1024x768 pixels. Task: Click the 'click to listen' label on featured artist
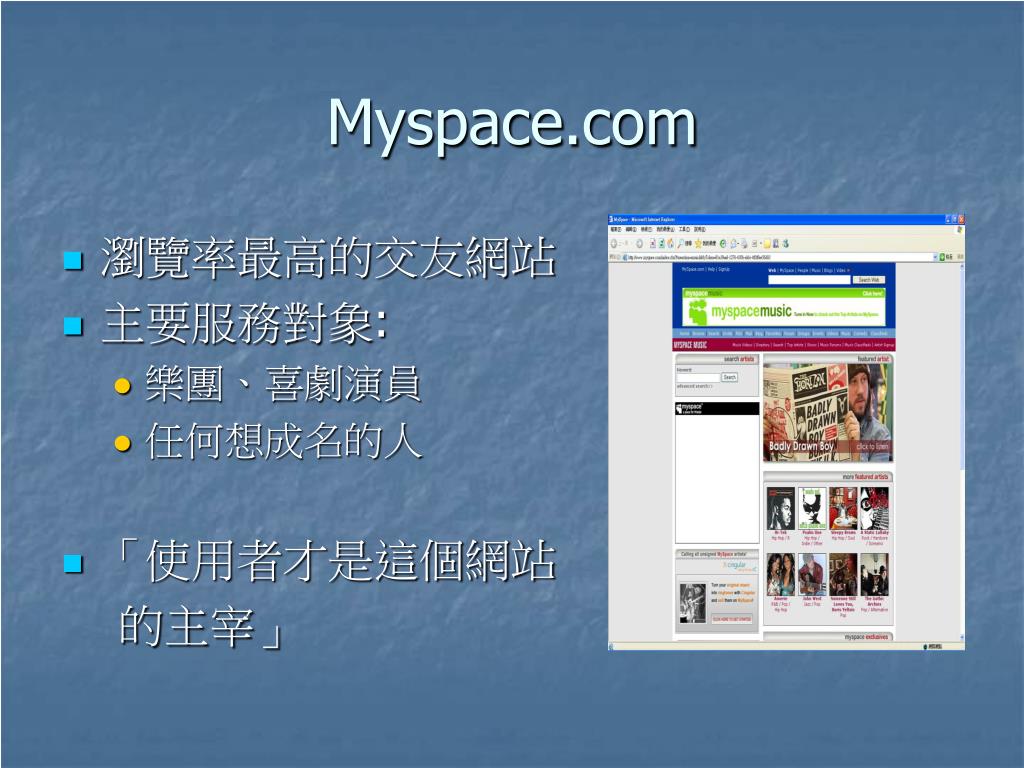872,447
